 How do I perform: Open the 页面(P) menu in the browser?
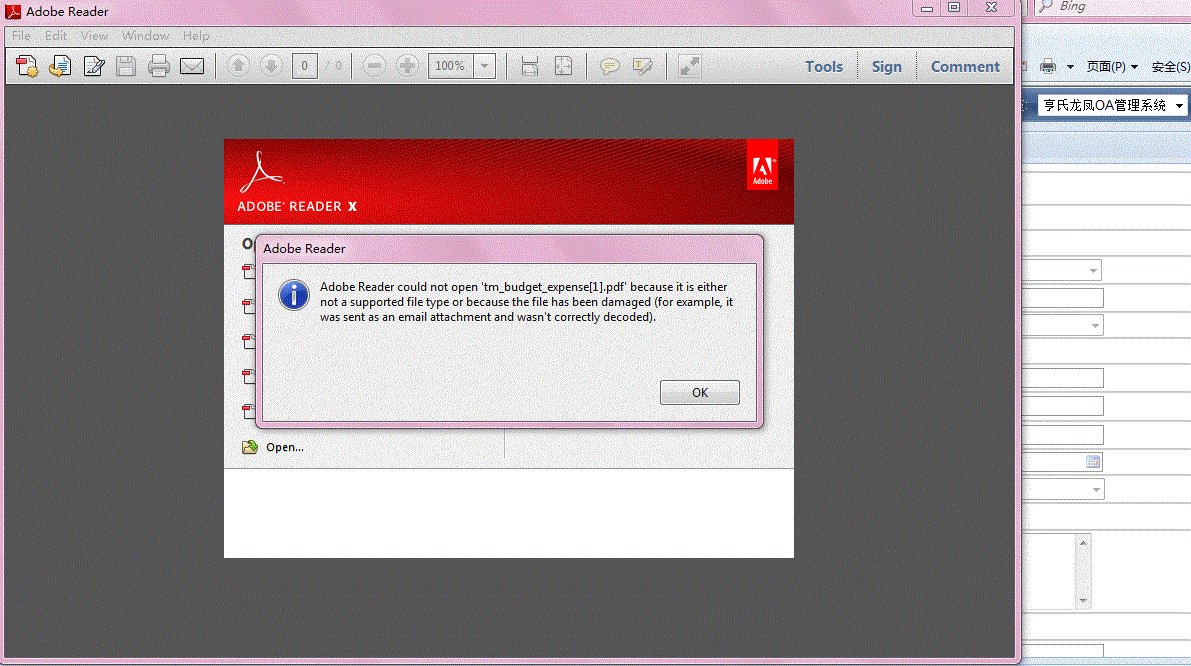[x=1112, y=67]
